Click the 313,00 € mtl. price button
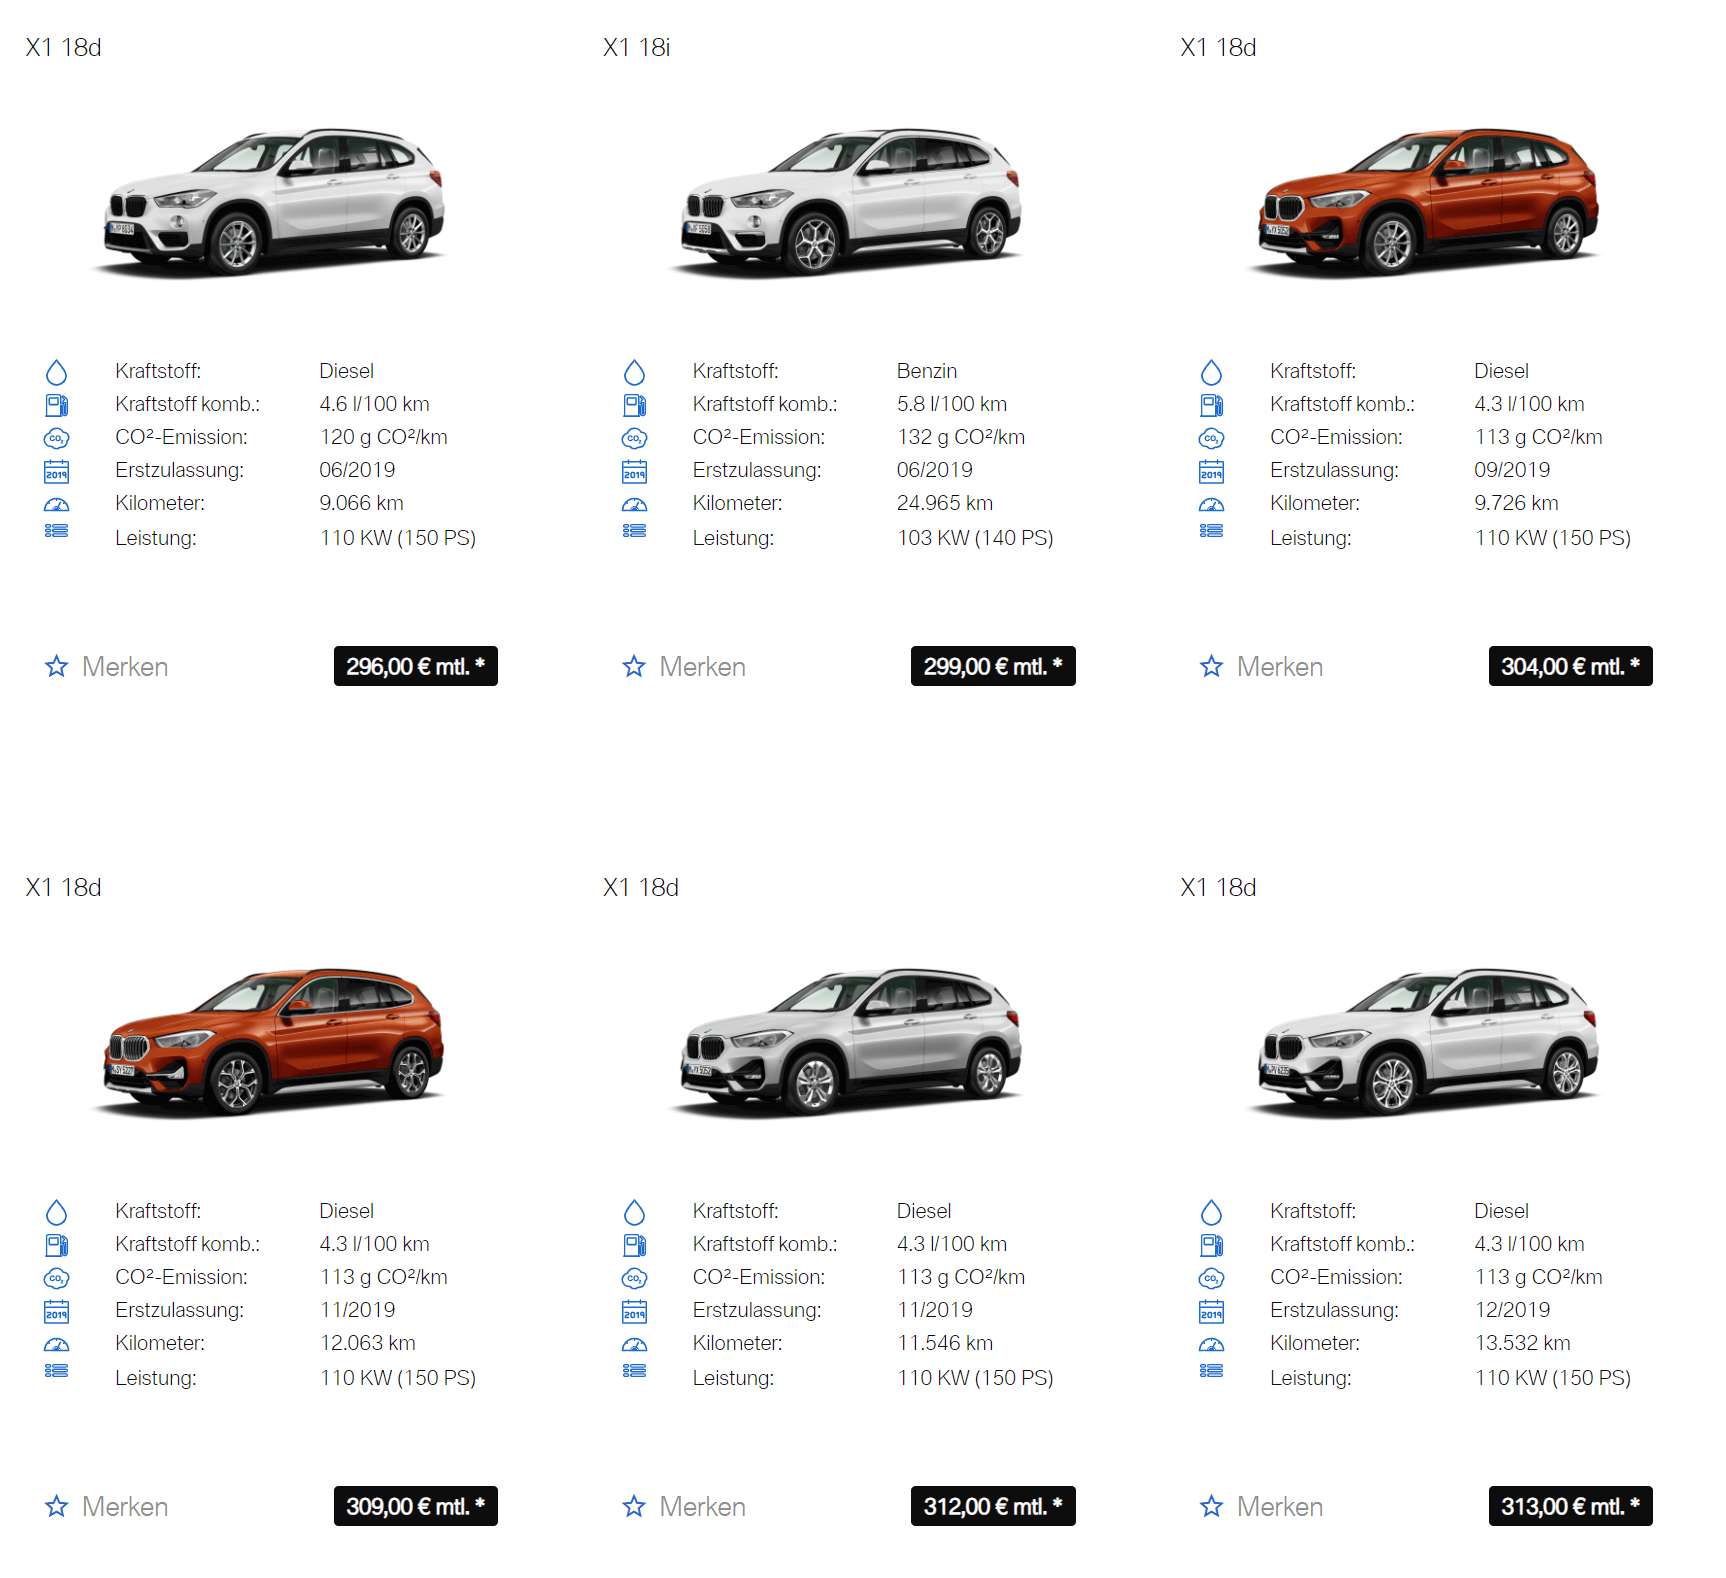This screenshot has width=1726, height=1578. (1571, 1506)
